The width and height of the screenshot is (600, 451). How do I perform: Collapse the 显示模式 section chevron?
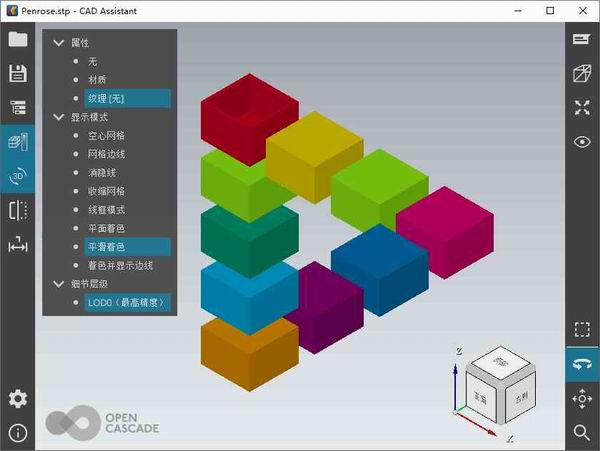pos(59,117)
